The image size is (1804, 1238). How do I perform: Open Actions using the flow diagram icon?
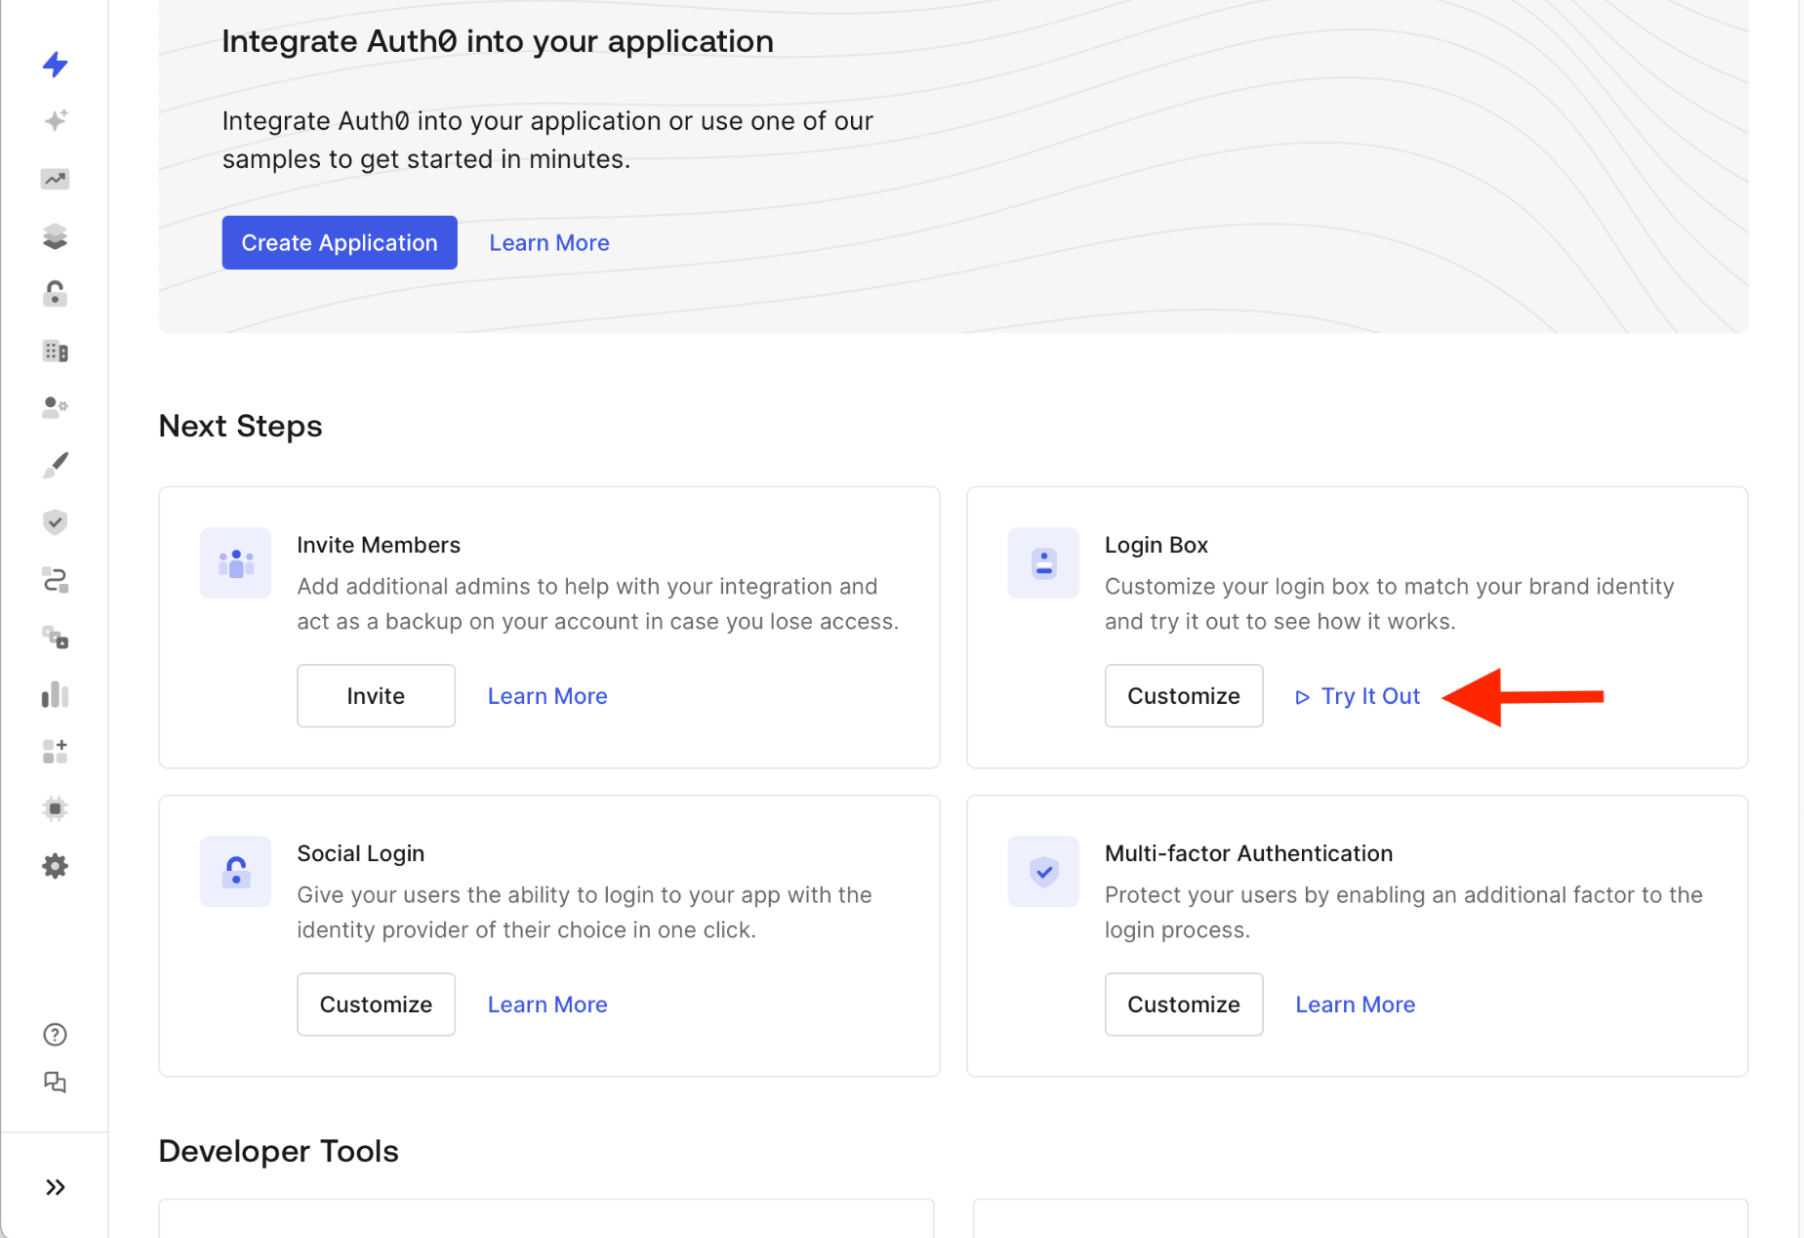[x=55, y=580]
